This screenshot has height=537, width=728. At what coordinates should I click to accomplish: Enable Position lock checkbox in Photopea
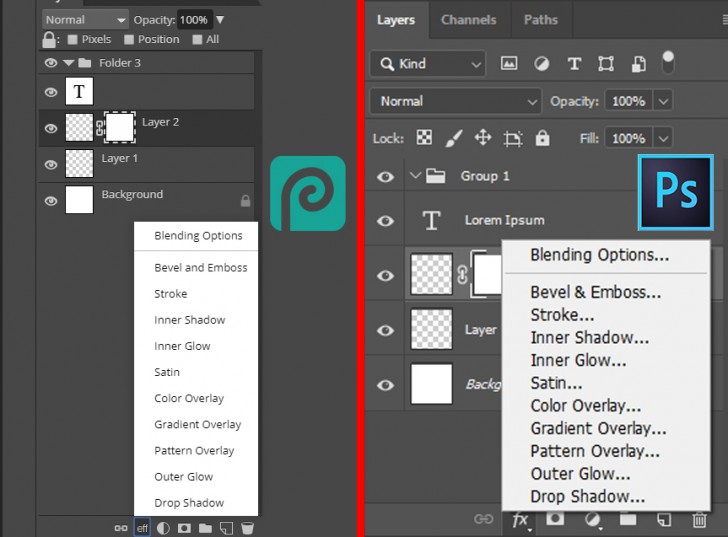[129, 39]
